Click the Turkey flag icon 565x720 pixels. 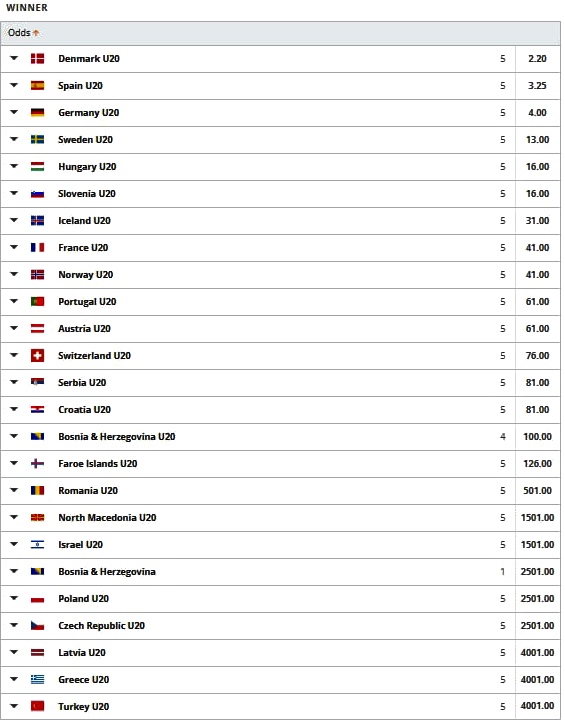(x=38, y=706)
